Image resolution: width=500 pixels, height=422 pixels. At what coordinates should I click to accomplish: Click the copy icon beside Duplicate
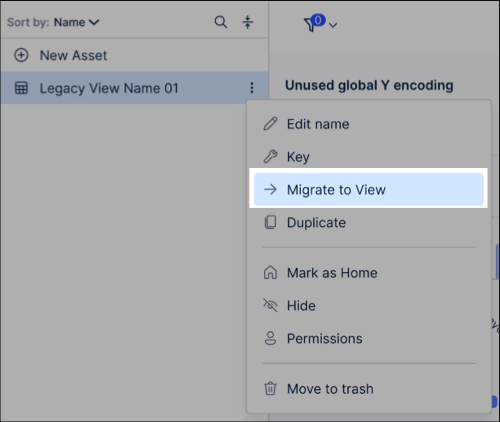270,222
